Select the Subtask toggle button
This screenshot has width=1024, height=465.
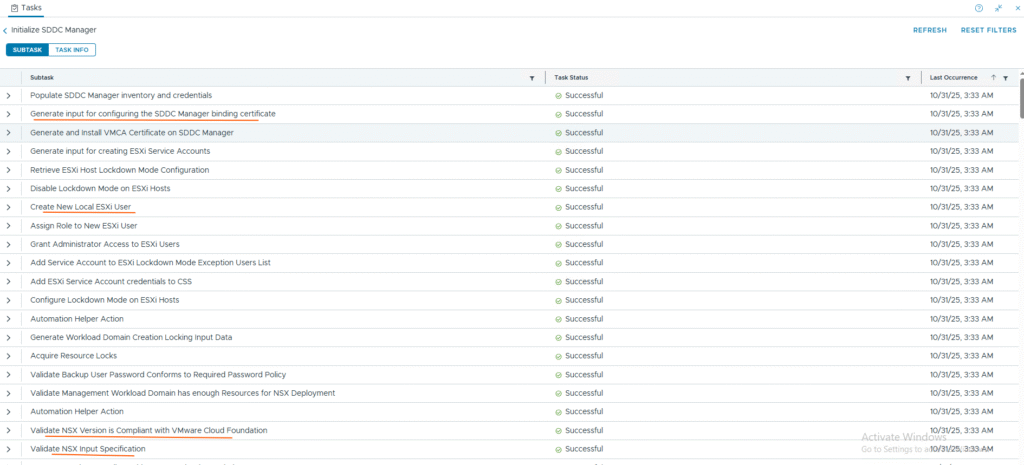(27, 49)
